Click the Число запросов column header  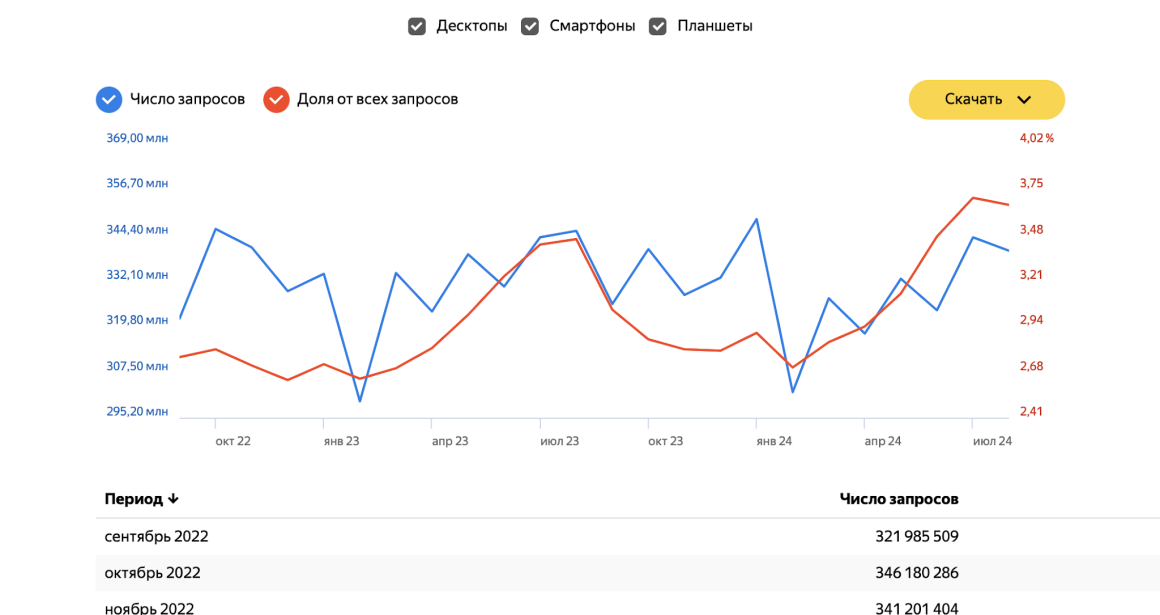point(899,499)
